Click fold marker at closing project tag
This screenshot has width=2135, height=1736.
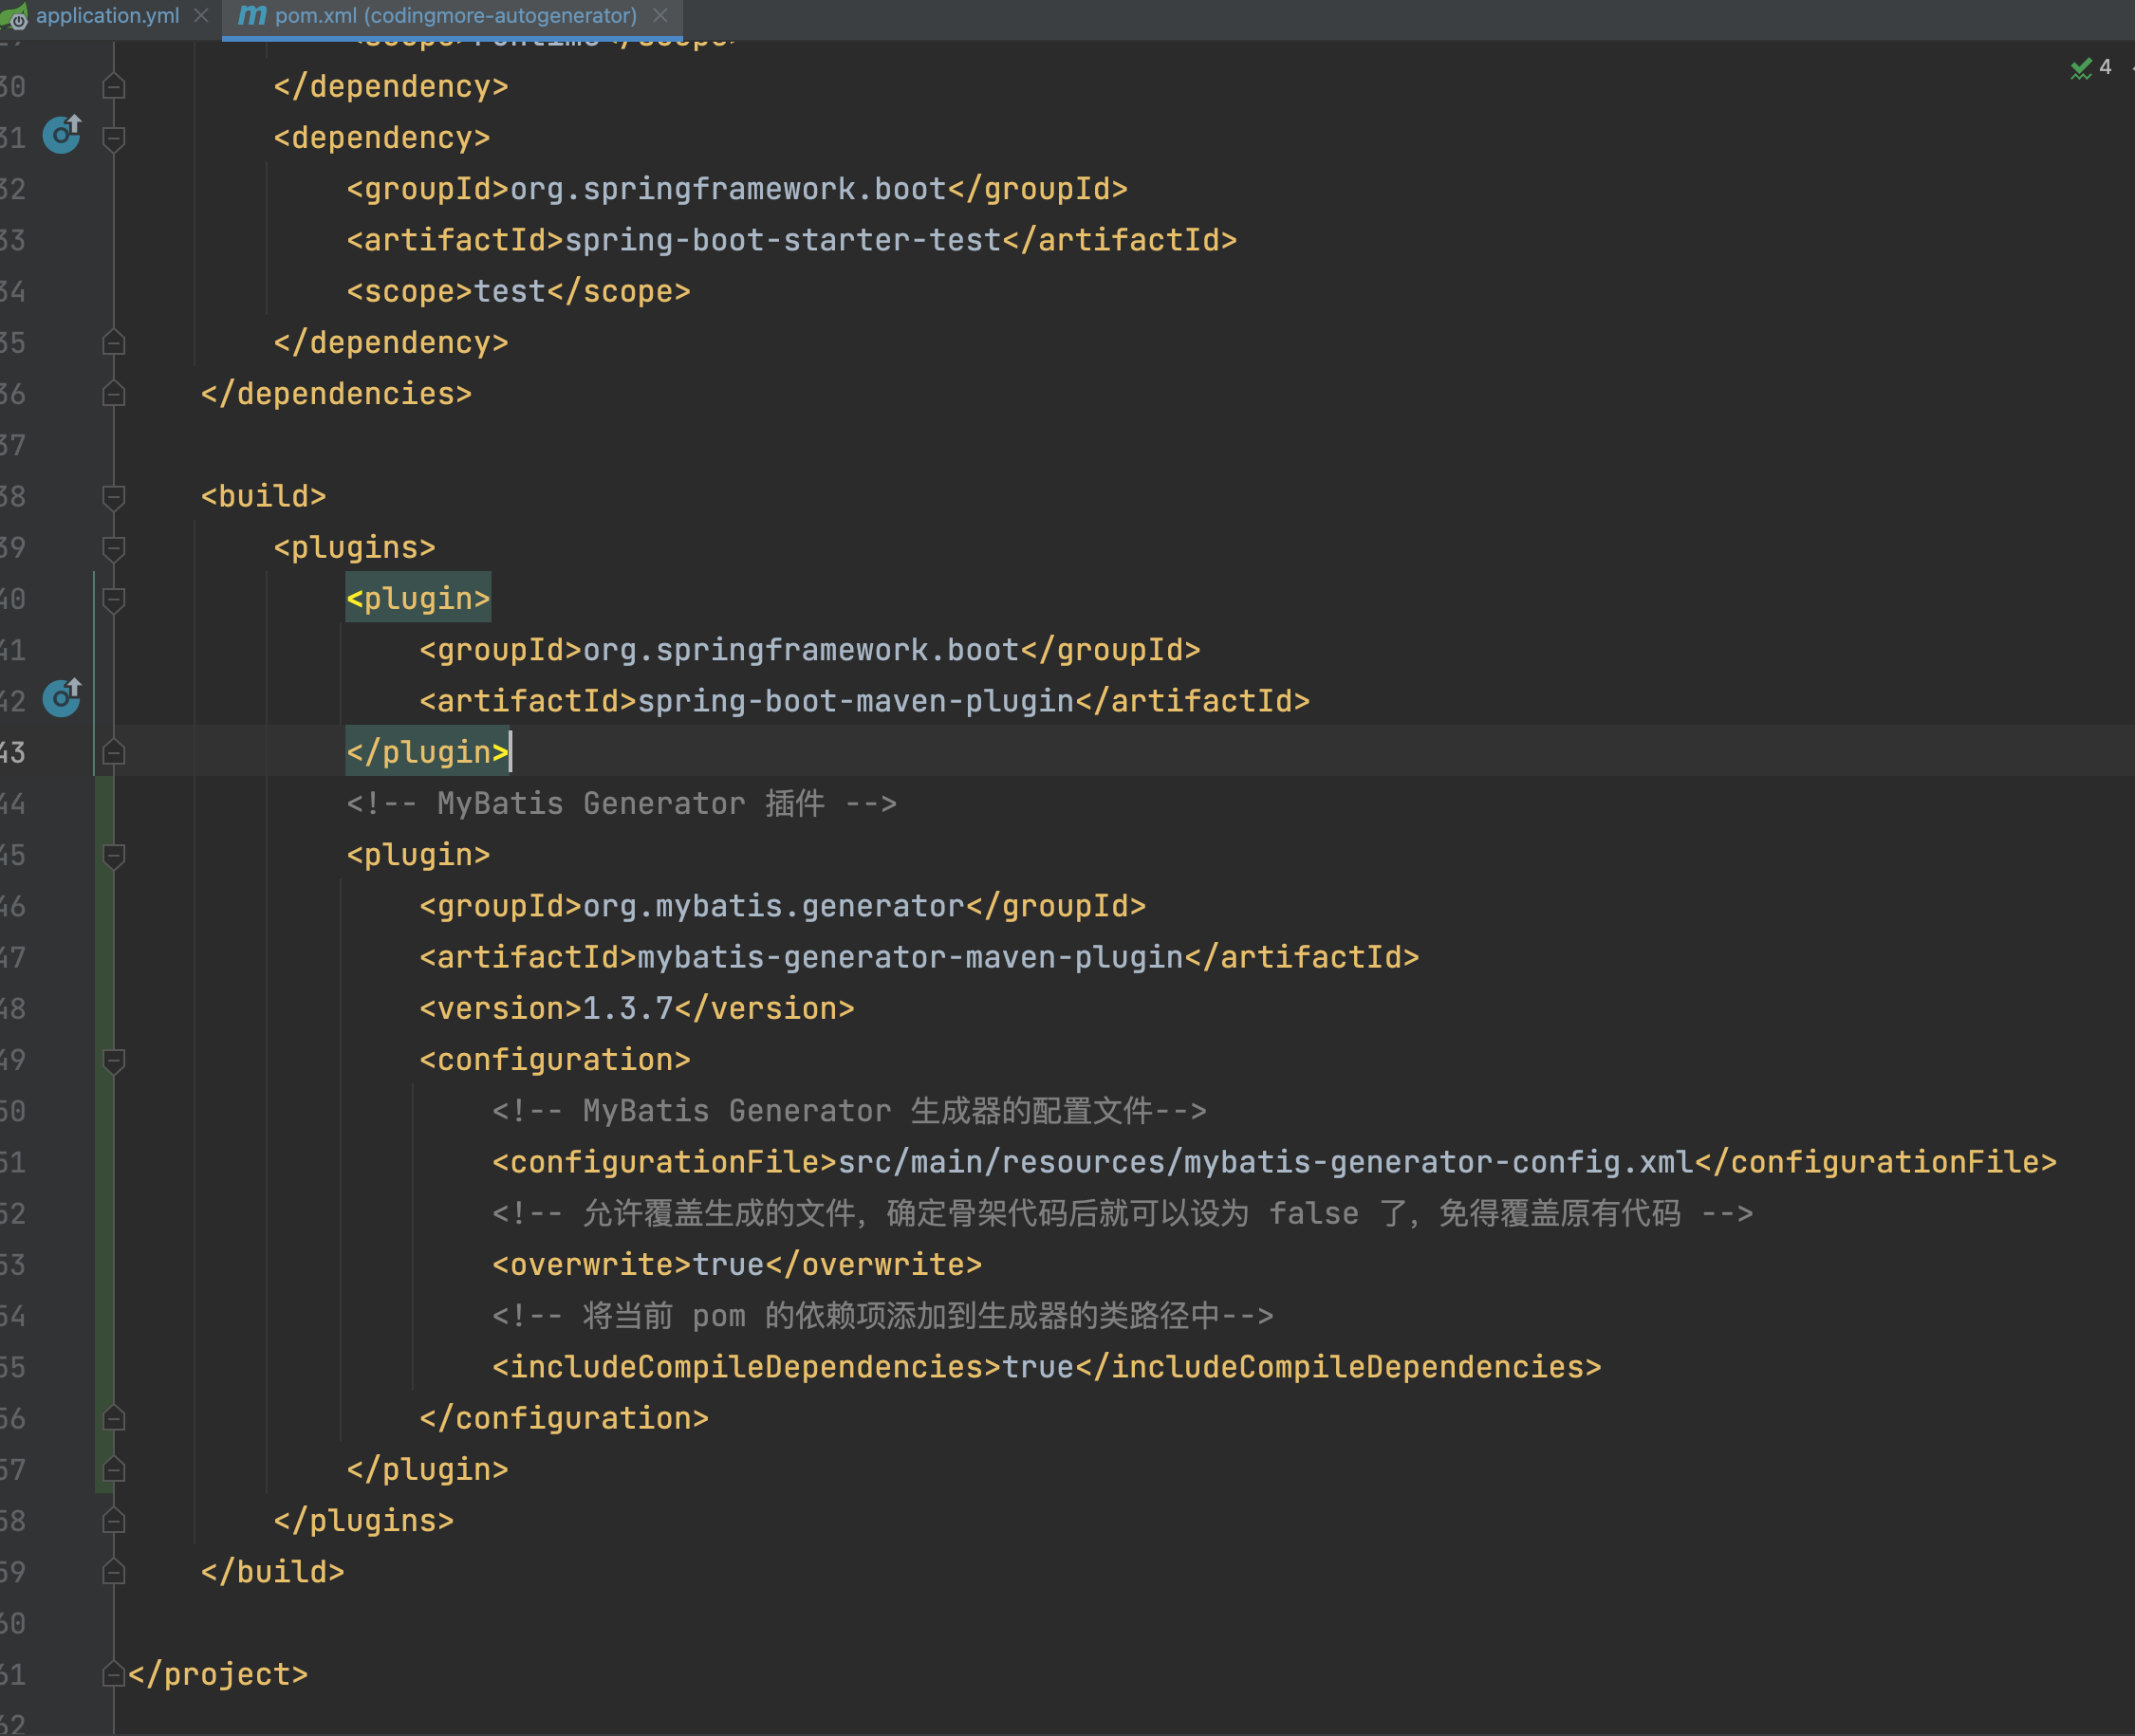tap(114, 1674)
